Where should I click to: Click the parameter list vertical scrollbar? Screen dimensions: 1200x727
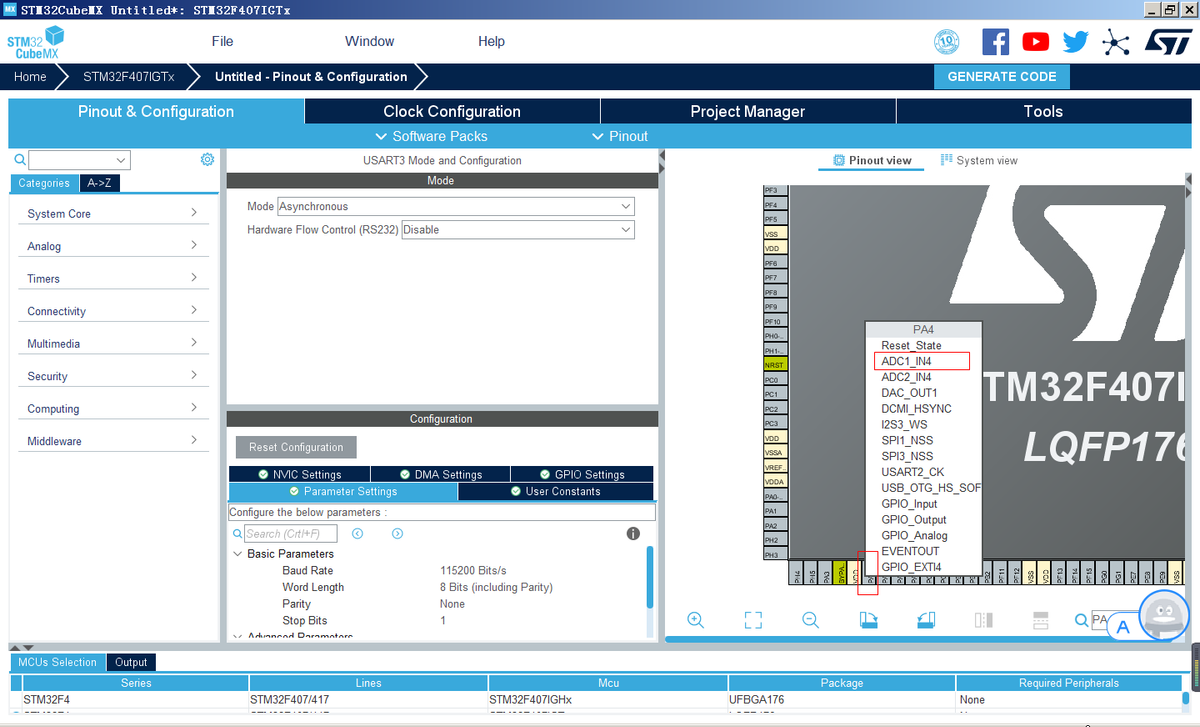(x=650, y=578)
